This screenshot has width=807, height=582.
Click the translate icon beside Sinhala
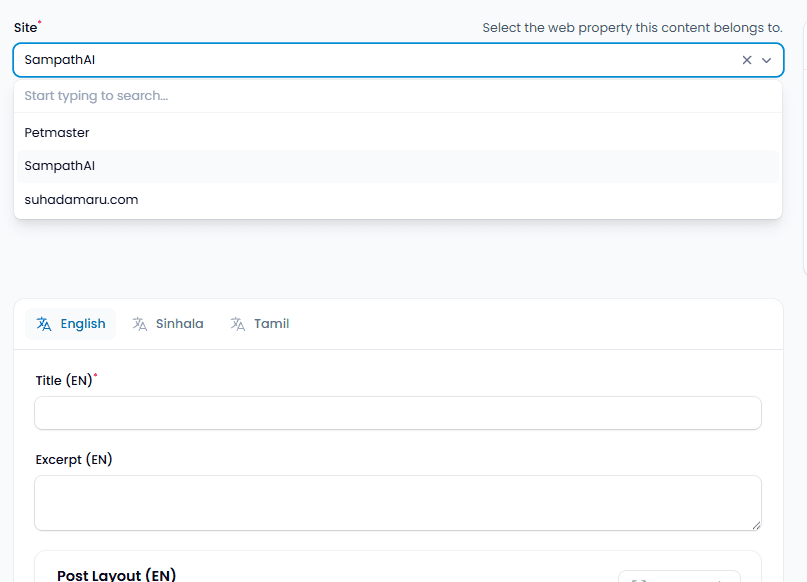point(139,324)
